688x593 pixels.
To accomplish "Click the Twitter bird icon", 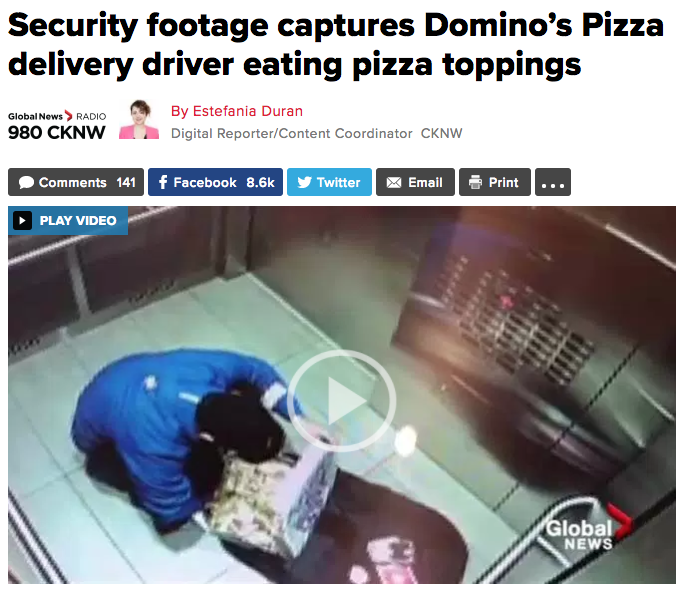I will pyautogui.click(x=304, y=182).
